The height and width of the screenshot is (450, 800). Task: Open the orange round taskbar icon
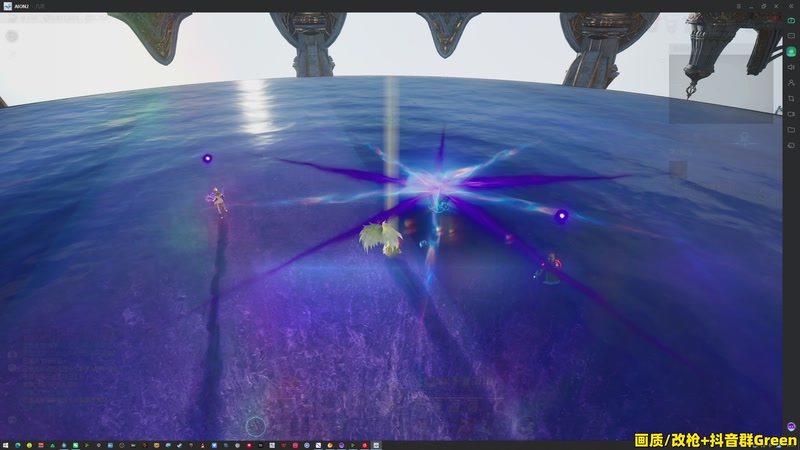point(330,445)
